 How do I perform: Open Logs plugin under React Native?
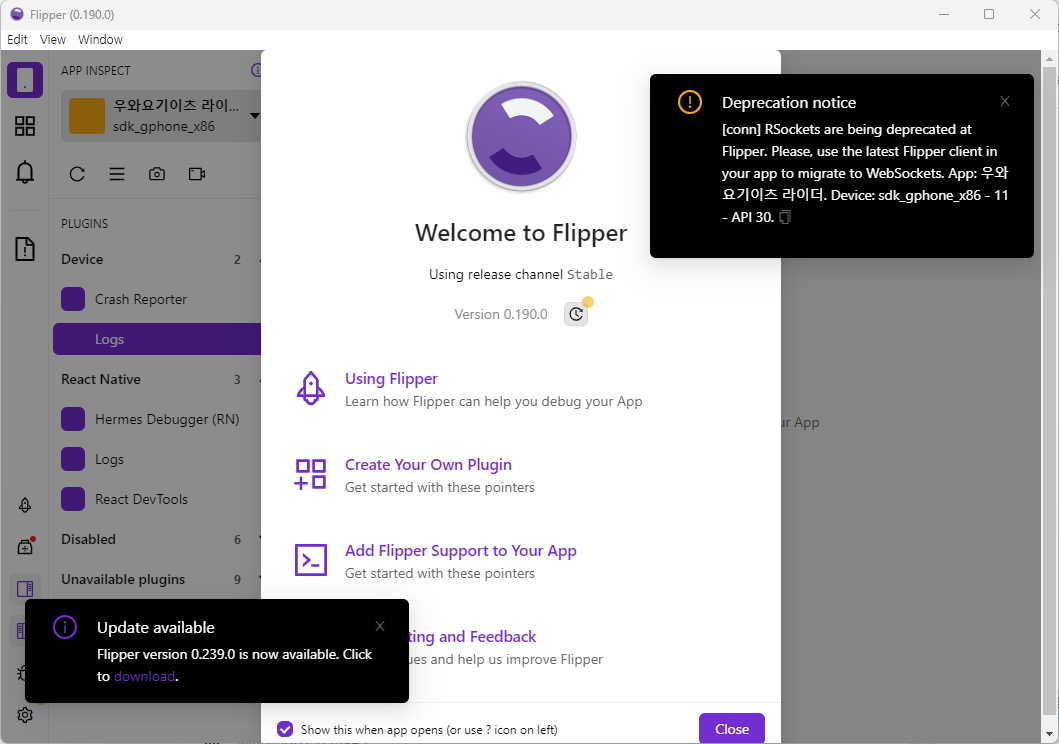(x=157, y=459)
